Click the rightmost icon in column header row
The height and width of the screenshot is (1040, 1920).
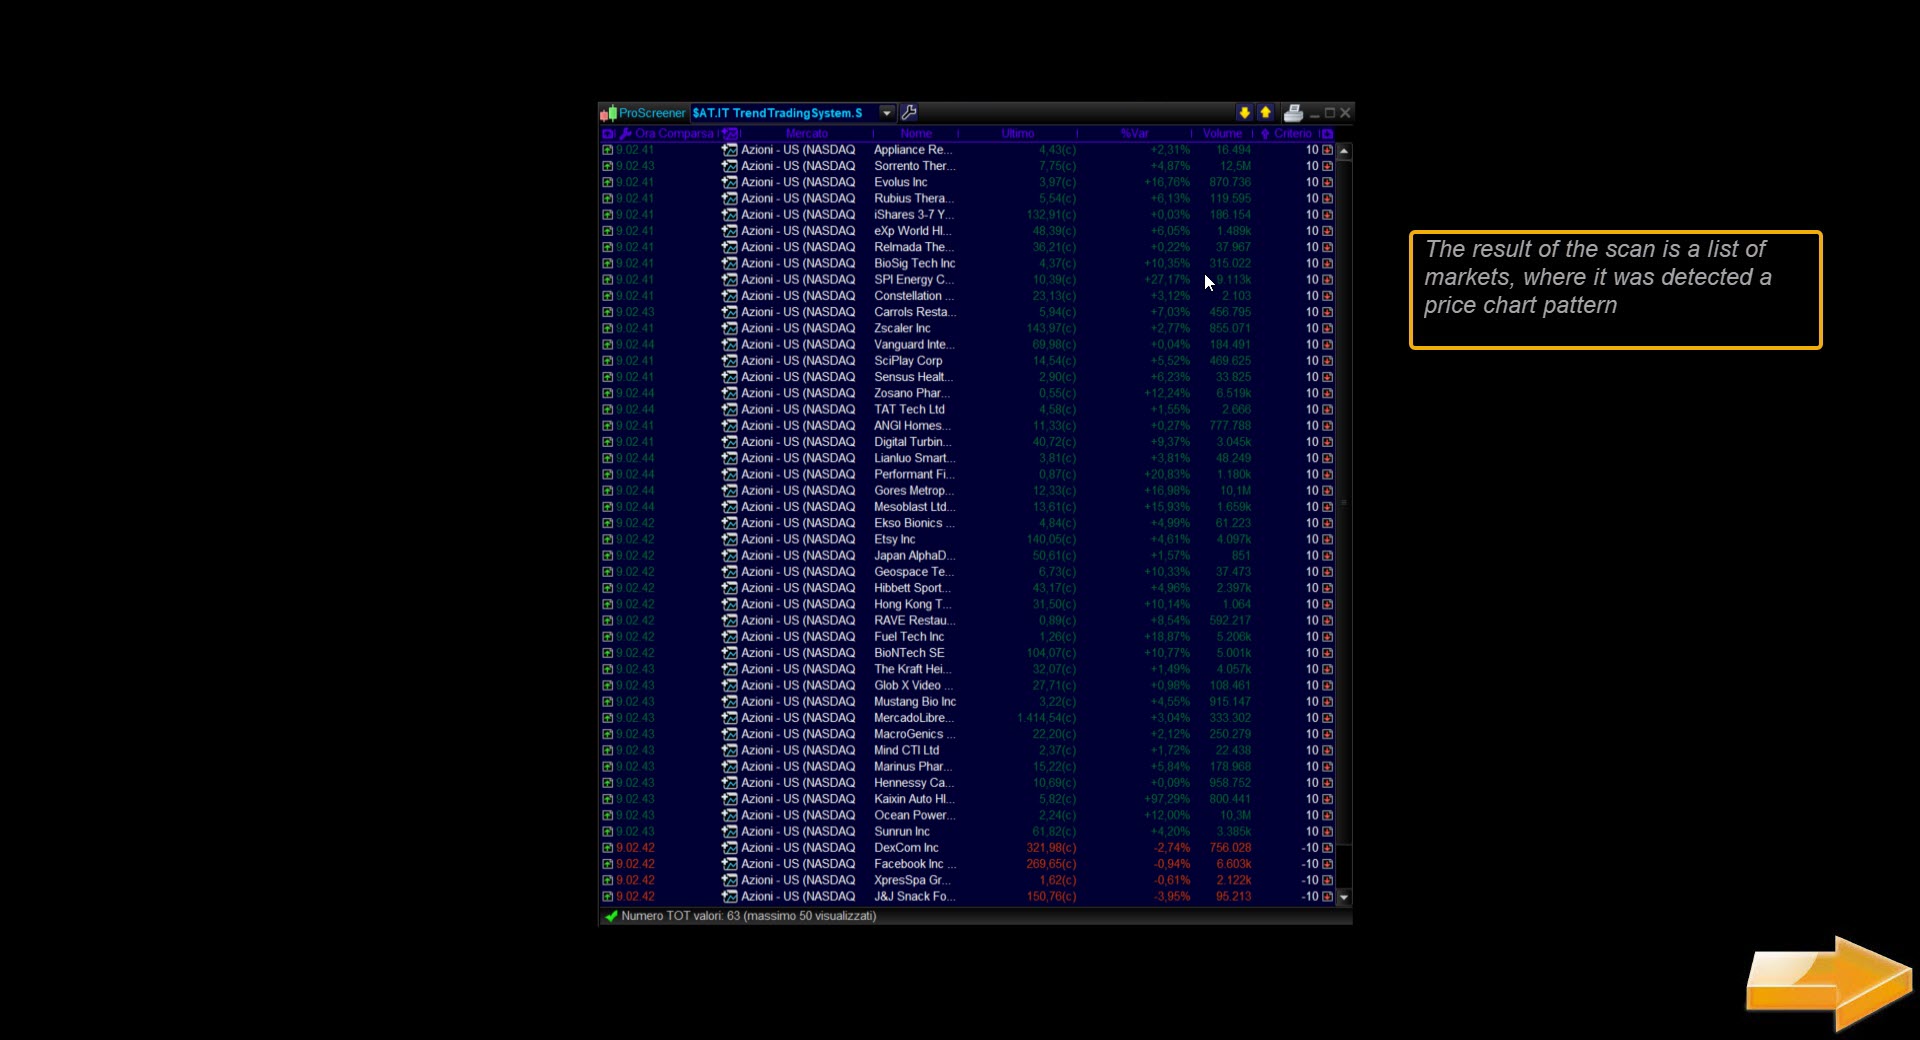tap(1327, 133)
